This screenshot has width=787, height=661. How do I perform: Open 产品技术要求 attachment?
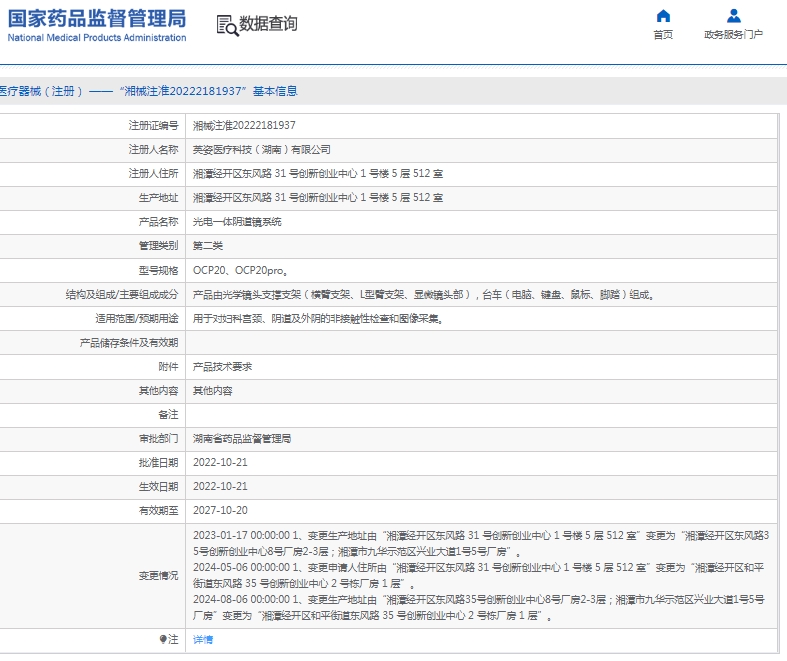tap(222, 367)
